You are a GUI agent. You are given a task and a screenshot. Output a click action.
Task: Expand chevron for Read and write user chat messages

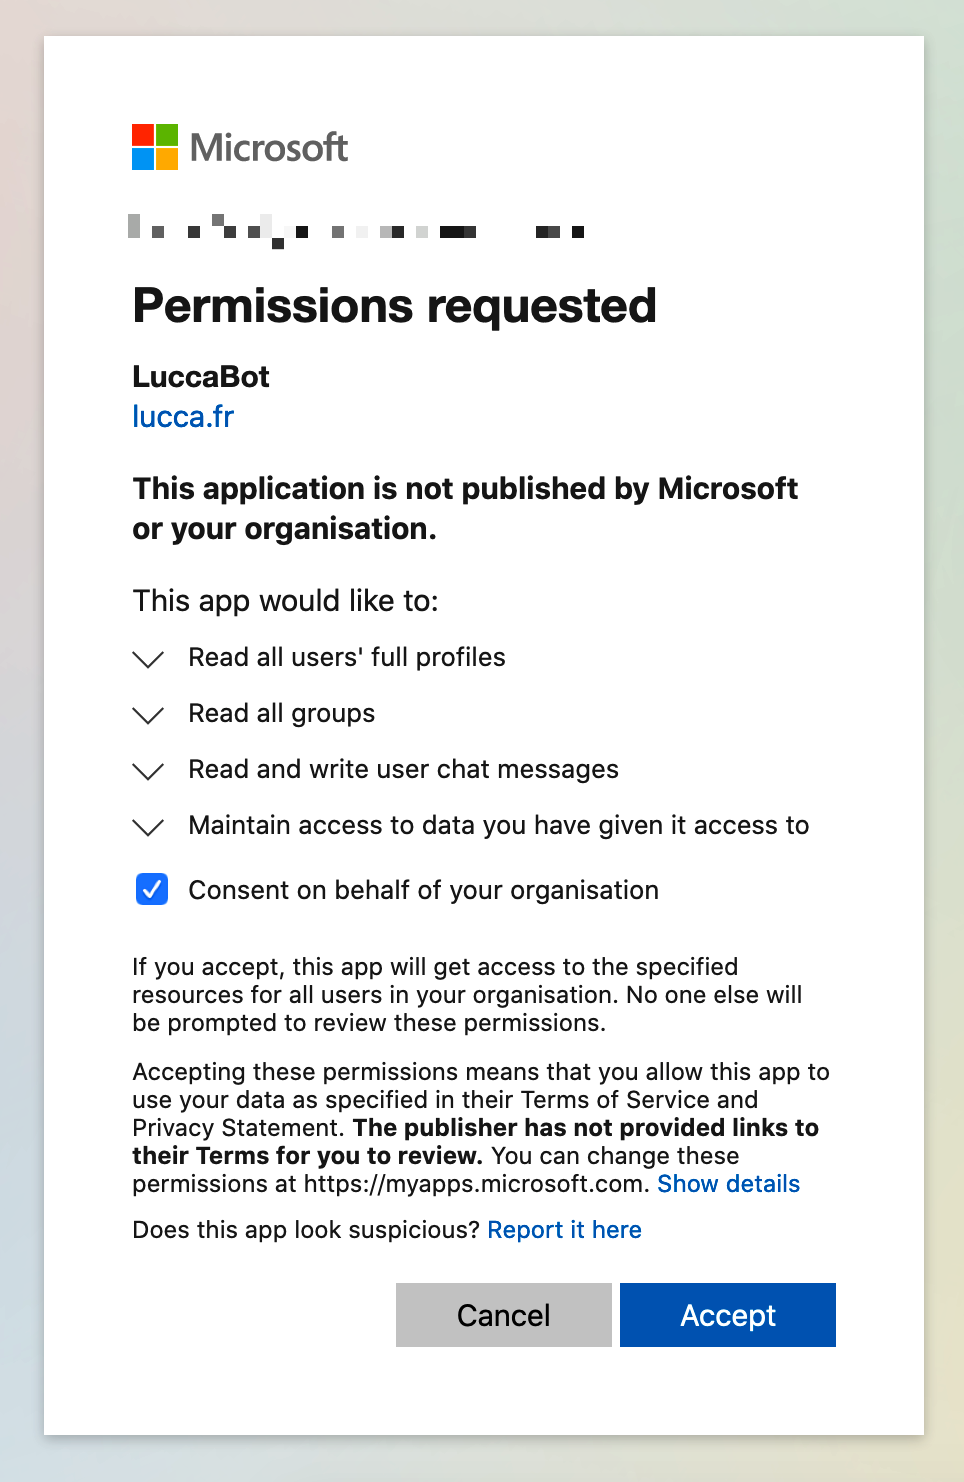148,771
